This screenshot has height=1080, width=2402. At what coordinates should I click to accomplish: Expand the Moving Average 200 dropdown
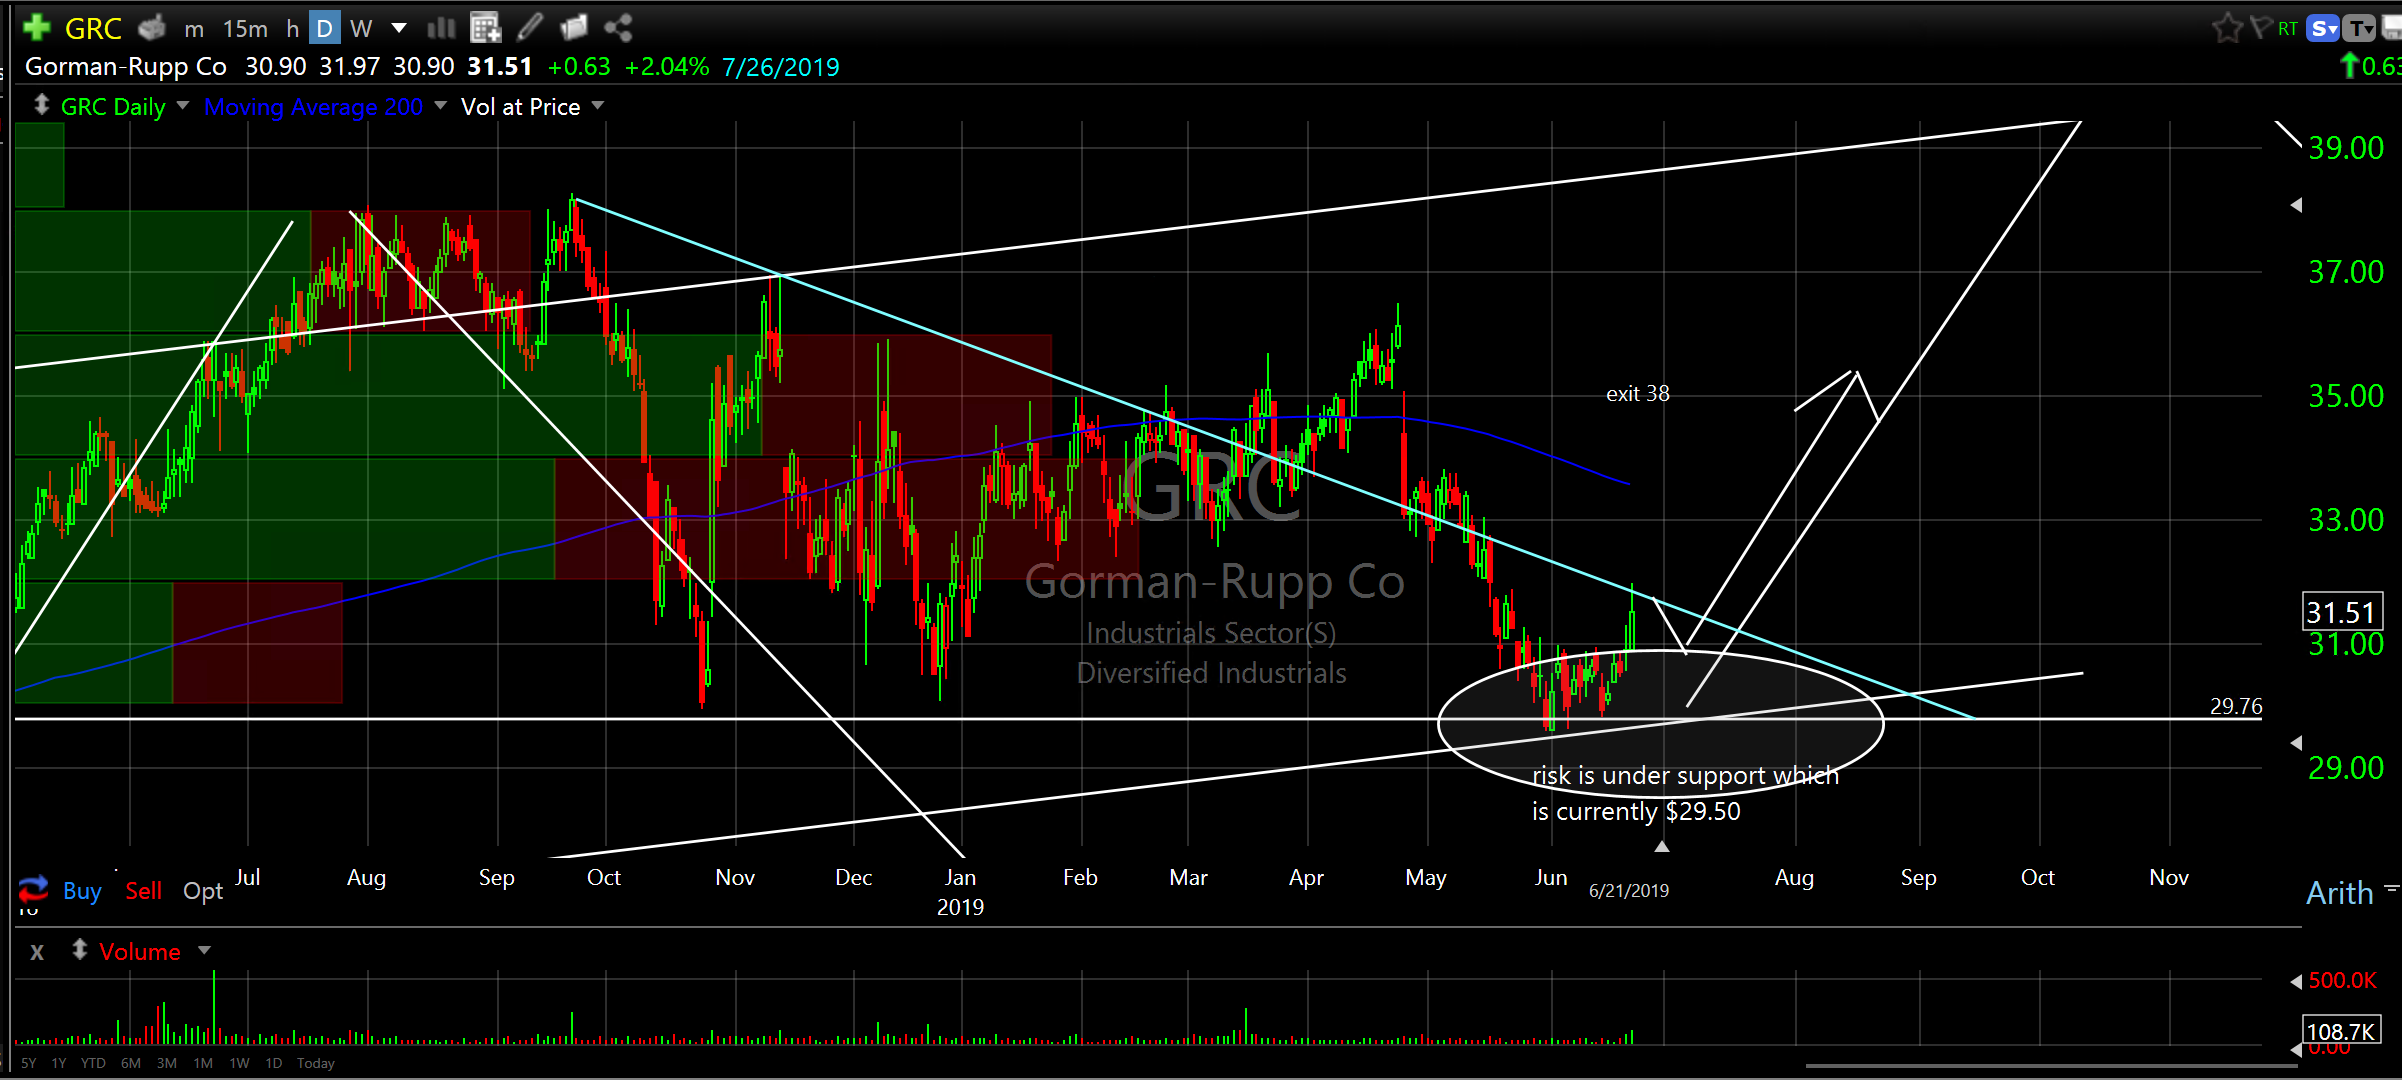(x=441, y=105)
